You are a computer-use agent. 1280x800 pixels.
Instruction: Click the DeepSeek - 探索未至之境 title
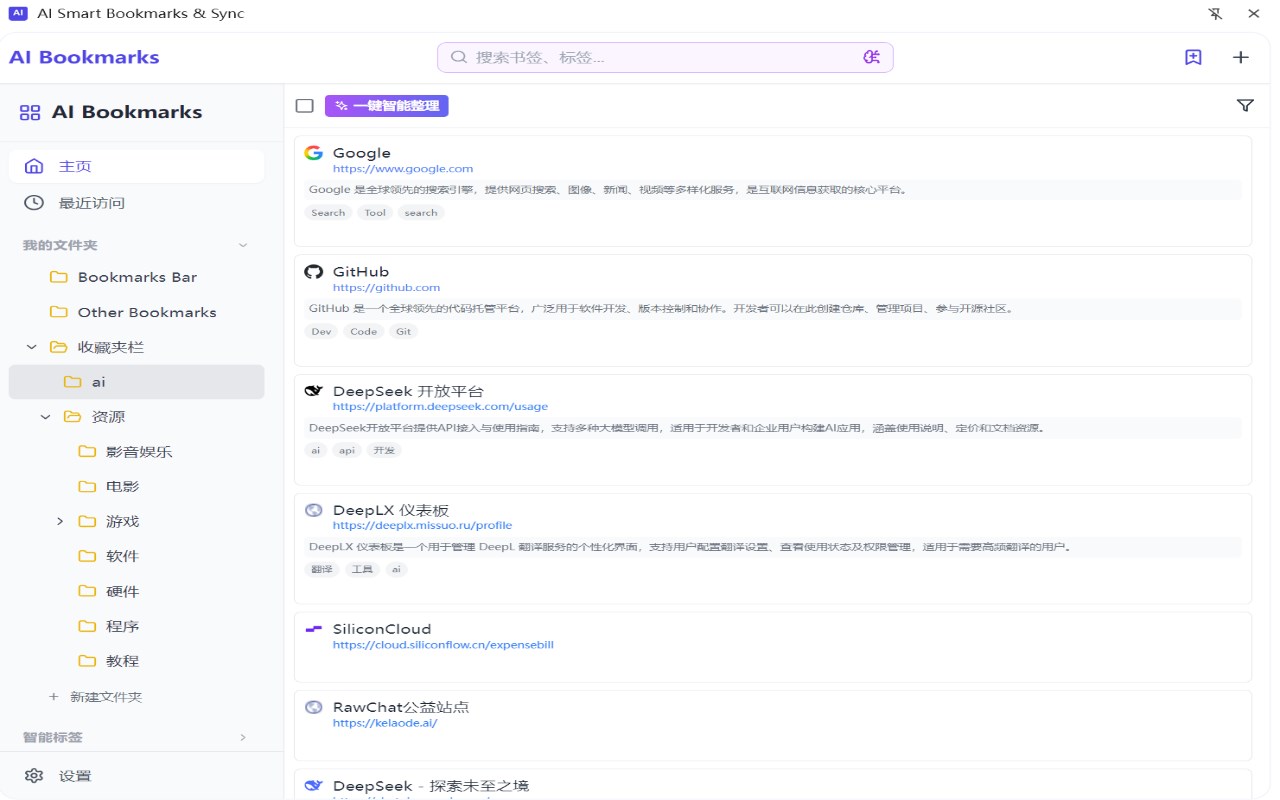pos(431,786)
